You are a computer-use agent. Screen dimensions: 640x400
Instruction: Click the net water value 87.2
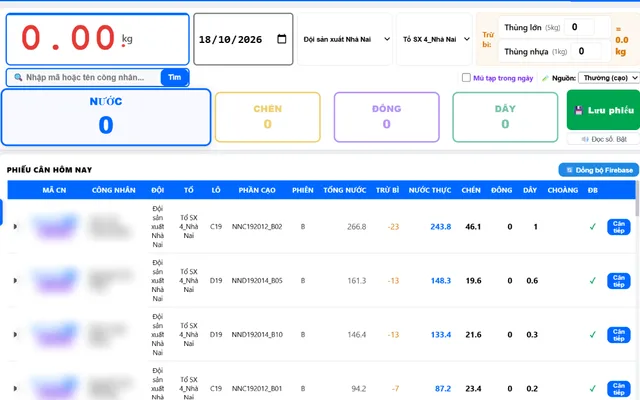[x=443, y=389]
